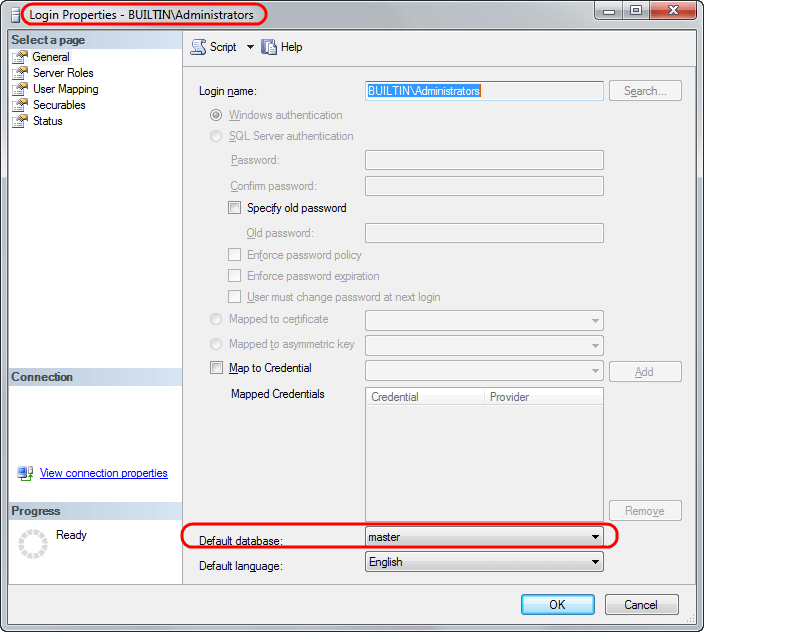Click the Securables page icon
Image resolution: width=800 pixels, height=632 pixels.
20,105
